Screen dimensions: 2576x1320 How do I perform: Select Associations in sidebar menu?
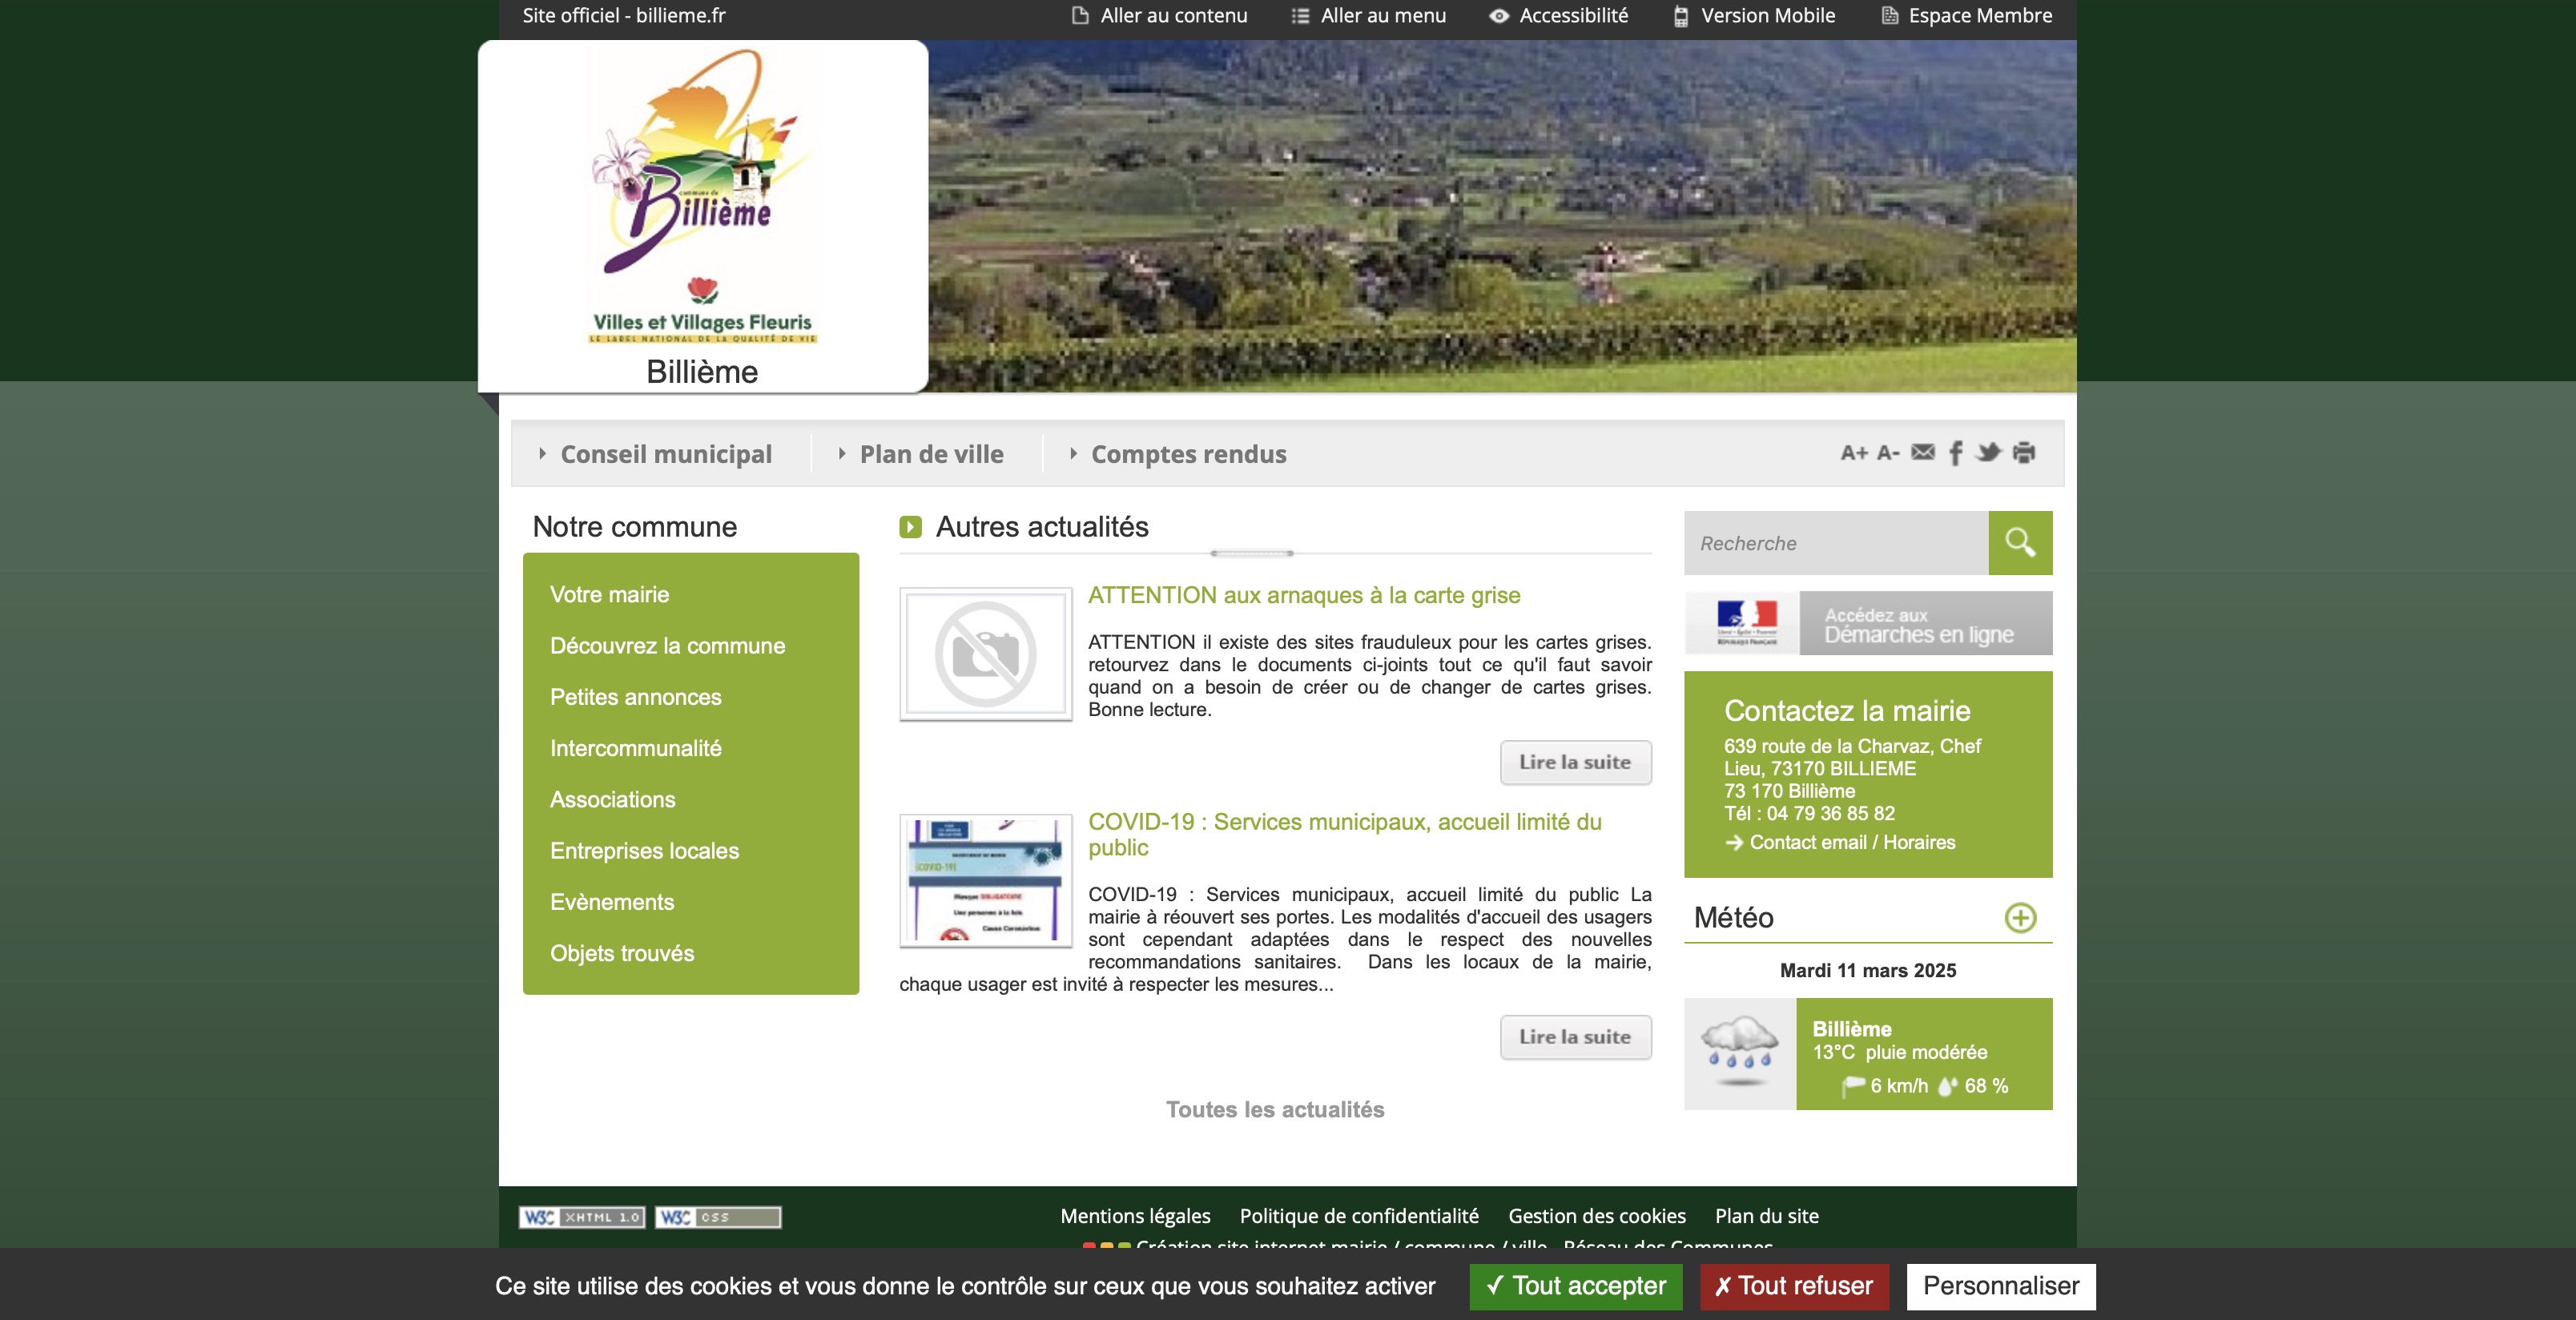(x=613, y=799)
